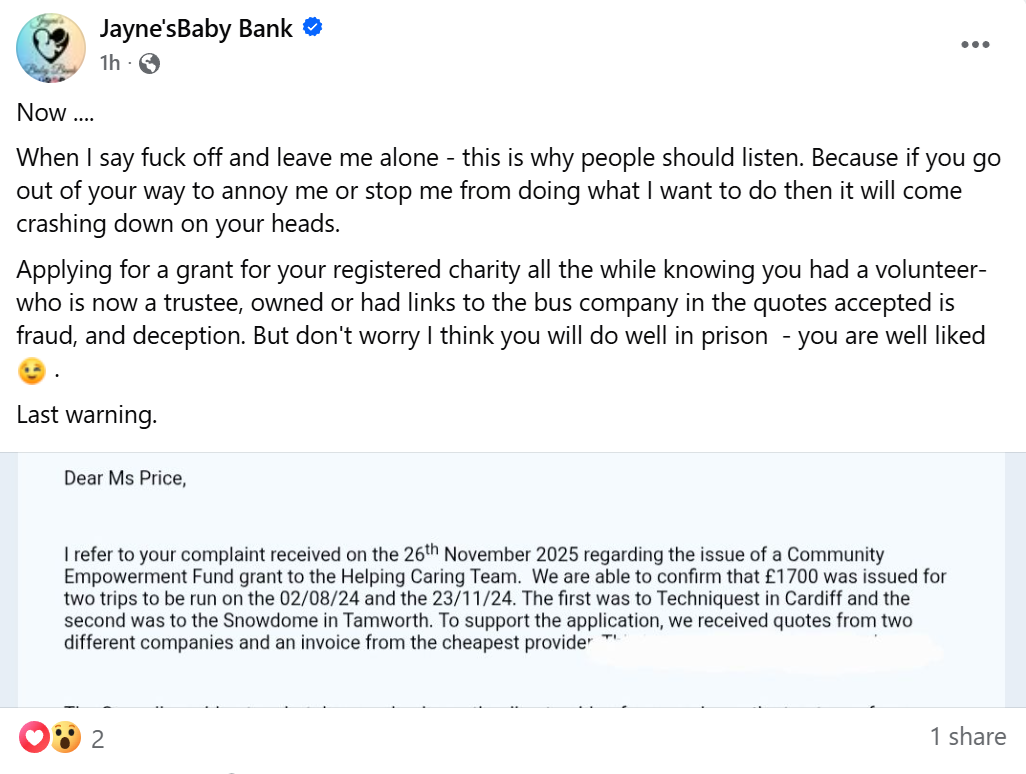Click the paragraph starting 'When I say'
The width and height of the screenshot is (1026, 774).
500,190
